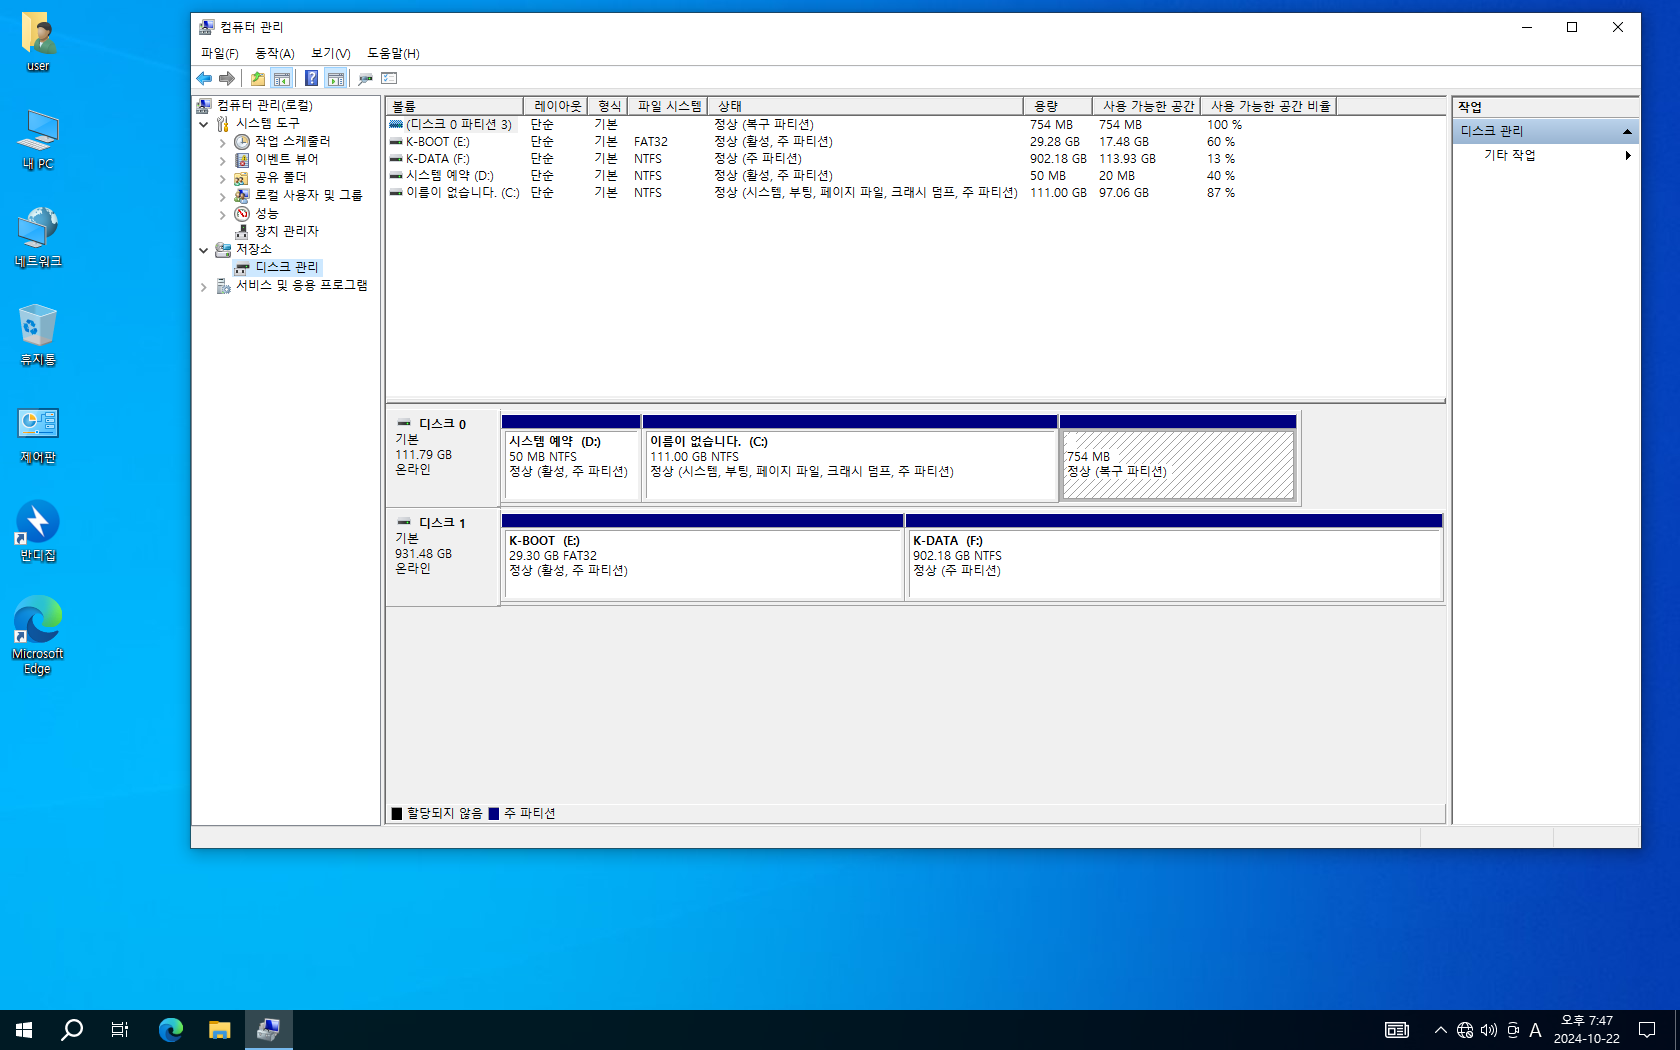Click the blue 주 파티션 legend swatch
This screenshot has height=1050, width=1680.
pos(493,814)
